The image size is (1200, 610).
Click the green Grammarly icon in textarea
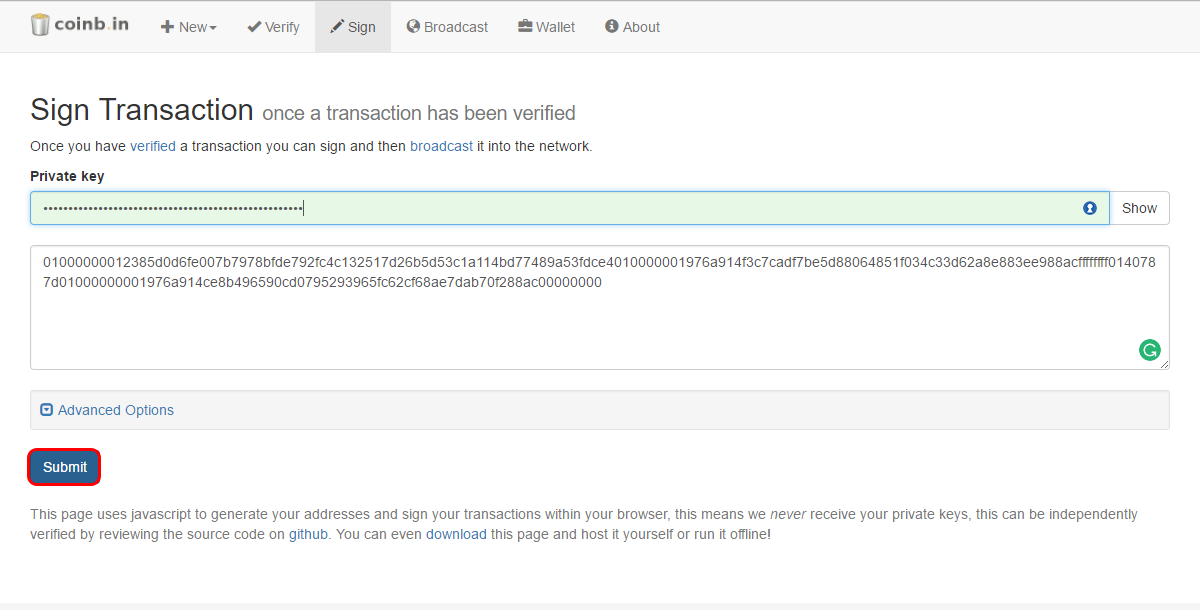click(x=1150, y=350)
